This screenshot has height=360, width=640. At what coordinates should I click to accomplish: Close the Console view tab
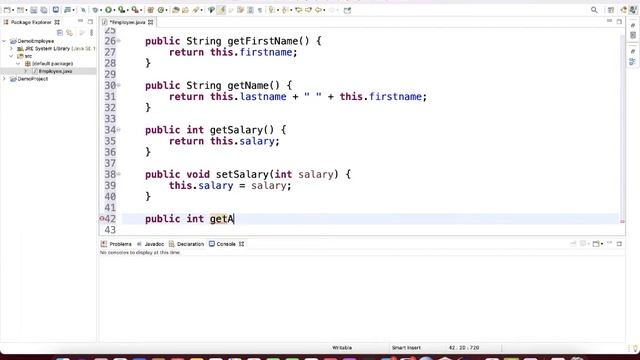(x=242, y=244)
